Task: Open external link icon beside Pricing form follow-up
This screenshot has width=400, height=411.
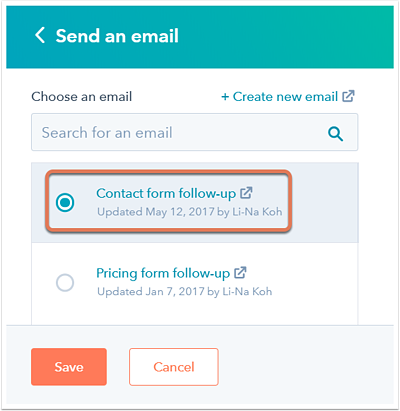Action: pyautogui.click(x=240, y=273)
